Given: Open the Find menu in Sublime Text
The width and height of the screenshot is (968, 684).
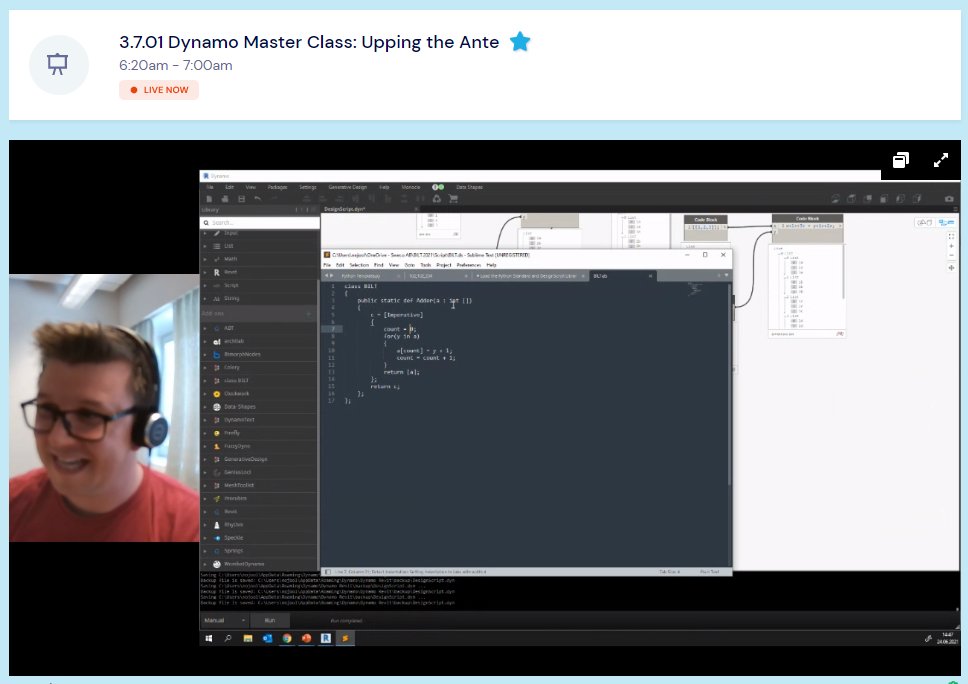Looking at the screenshot, I should tap(378, 265).
